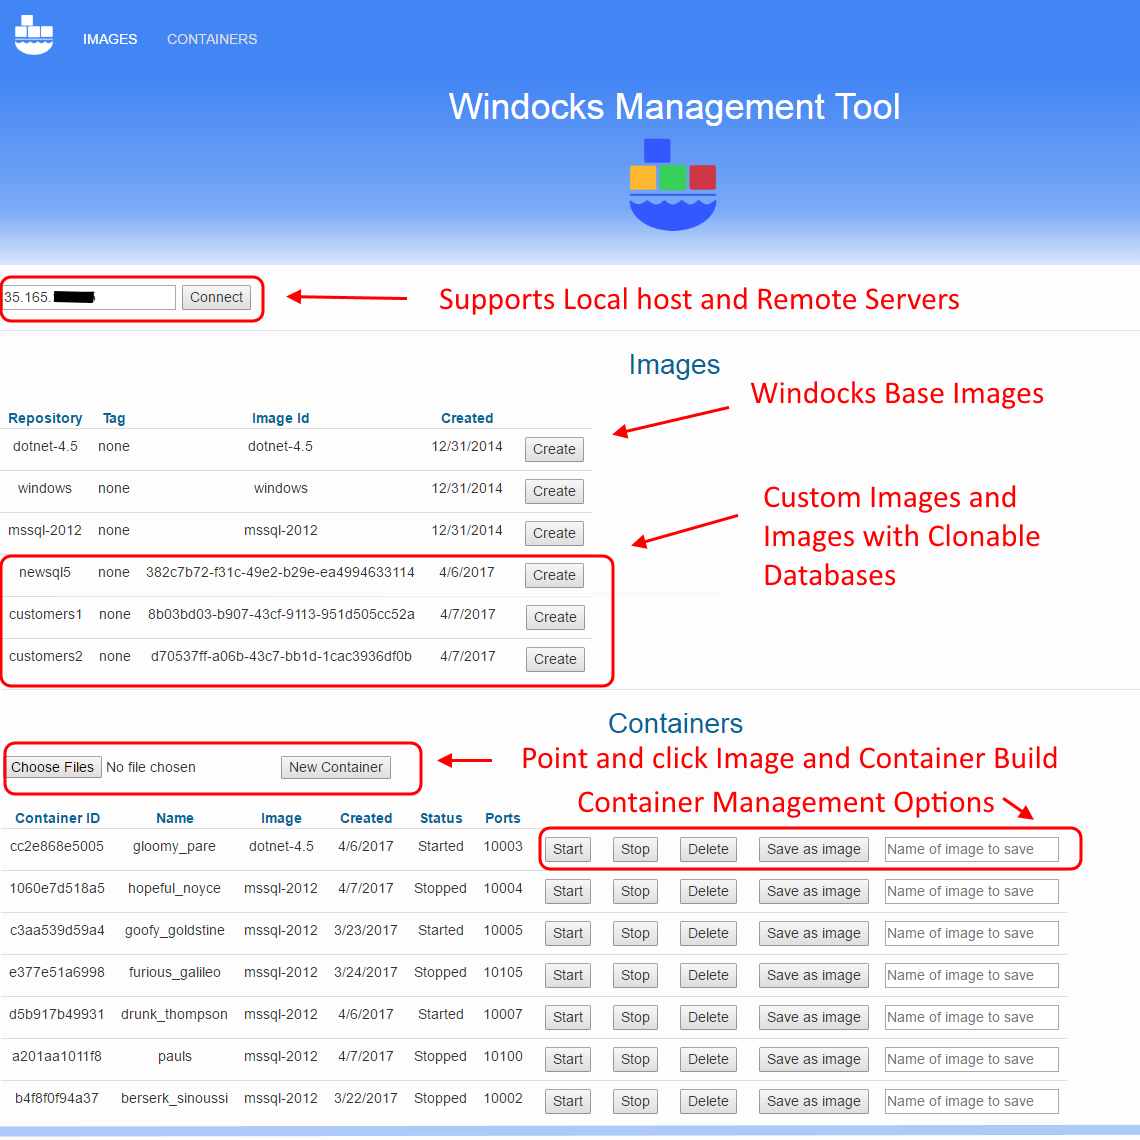
Task: Delete the goofy_goldstine container
Action: click(x=708, y=933)
